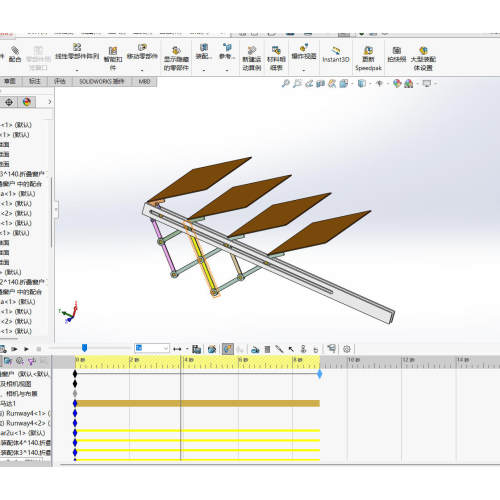Select the Smart Fasteners (智能扣件) icon
The image size is (500, 500).
113,58
